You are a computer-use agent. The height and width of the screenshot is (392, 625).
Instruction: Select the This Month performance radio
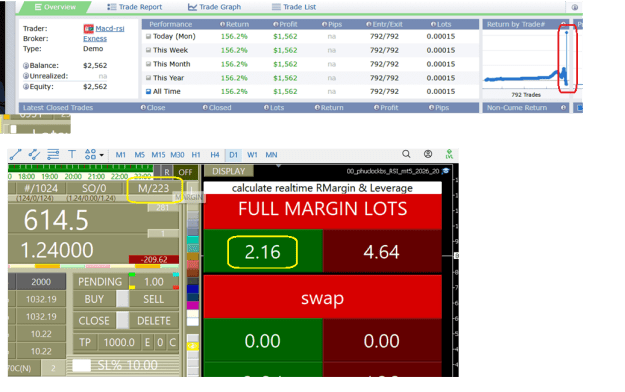[148, 64]
